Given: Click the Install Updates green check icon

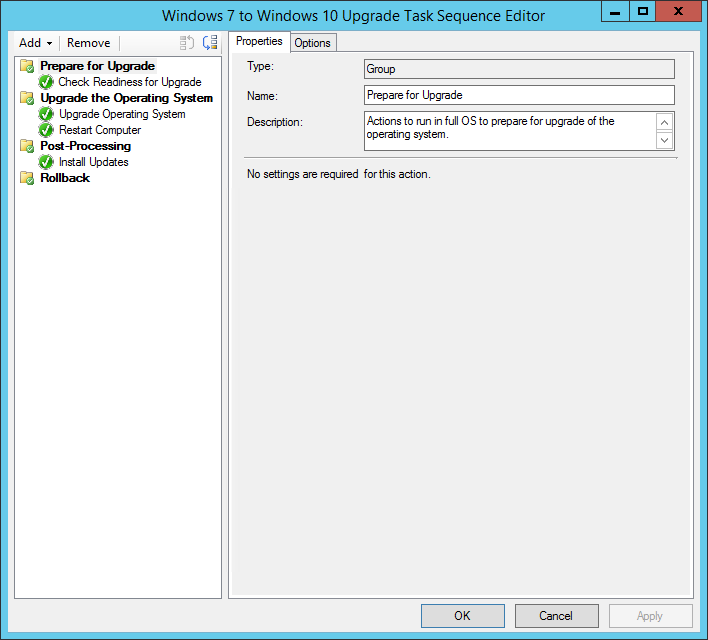Looking at the screenshot, I should pyautogui.click(x=46, y=162).
